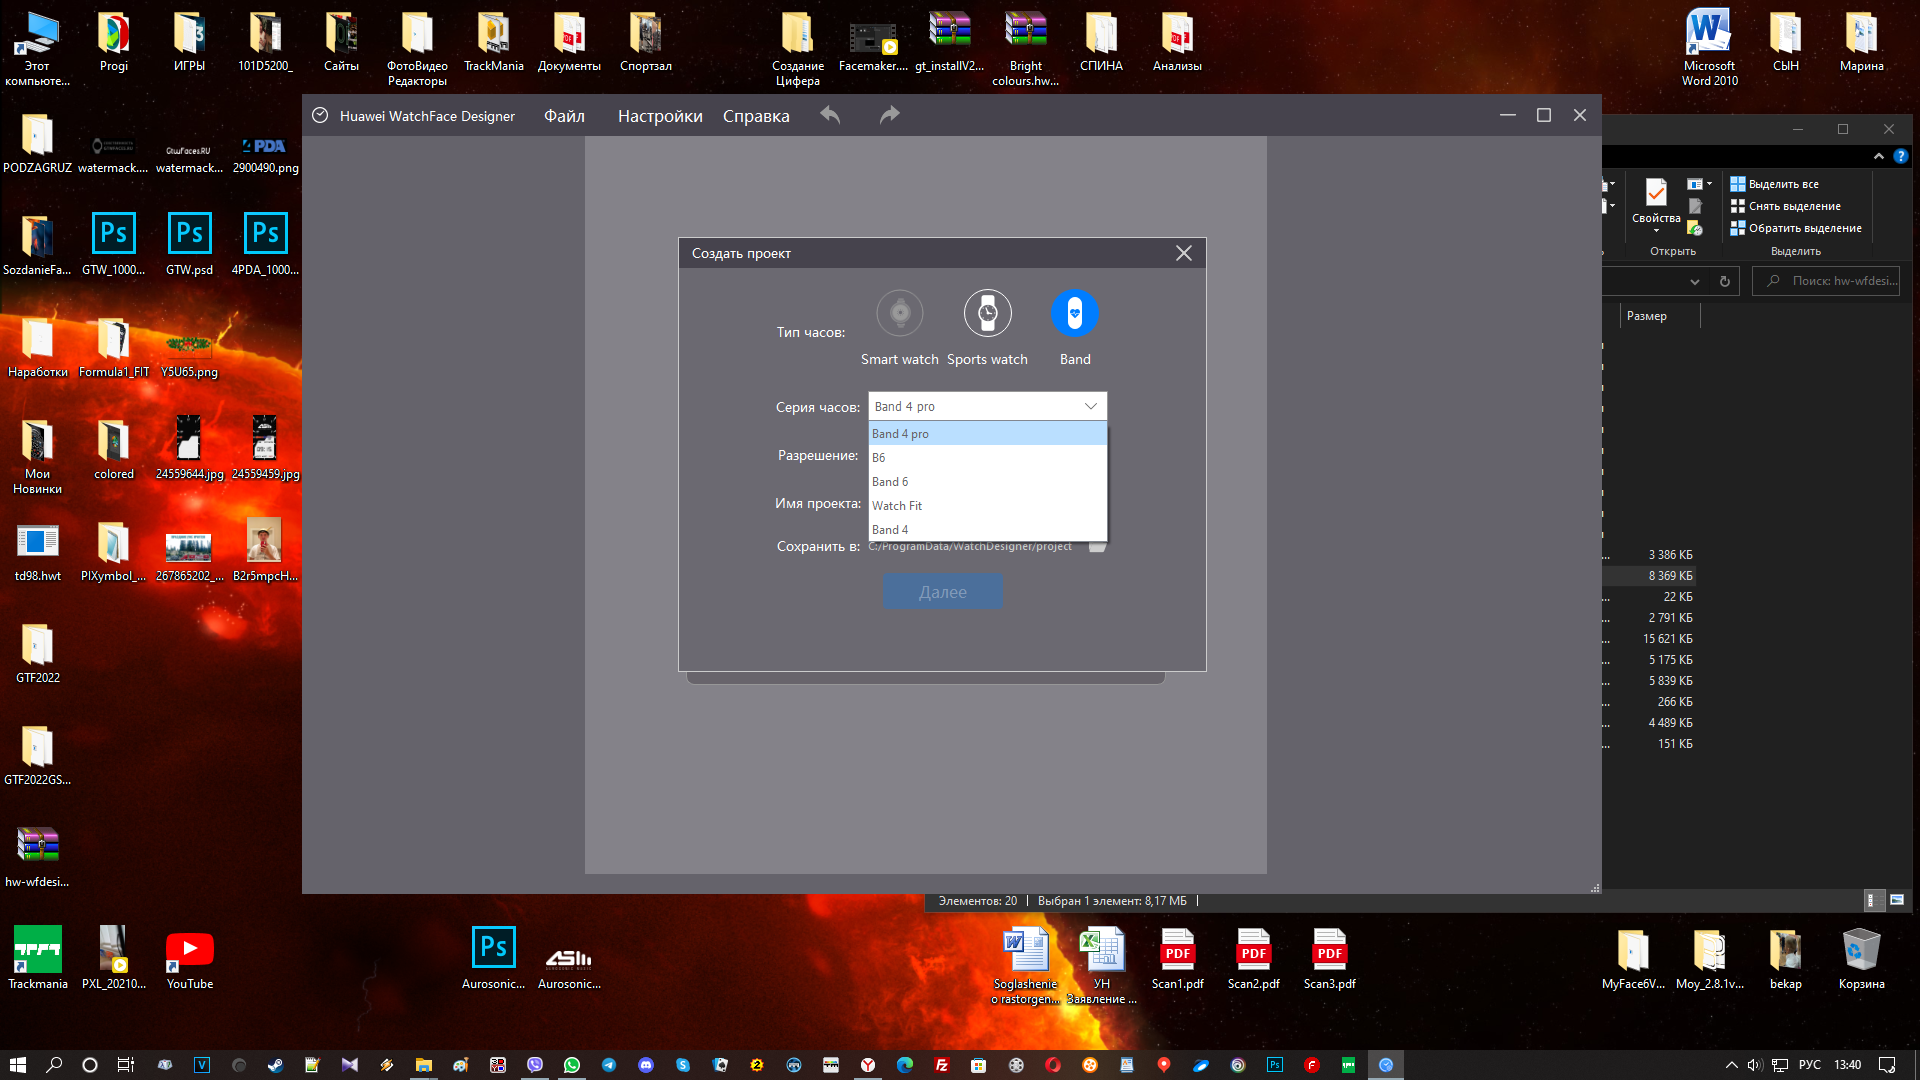
Task: Select GTW.psd Photoshop file
Action: (190, 244)
